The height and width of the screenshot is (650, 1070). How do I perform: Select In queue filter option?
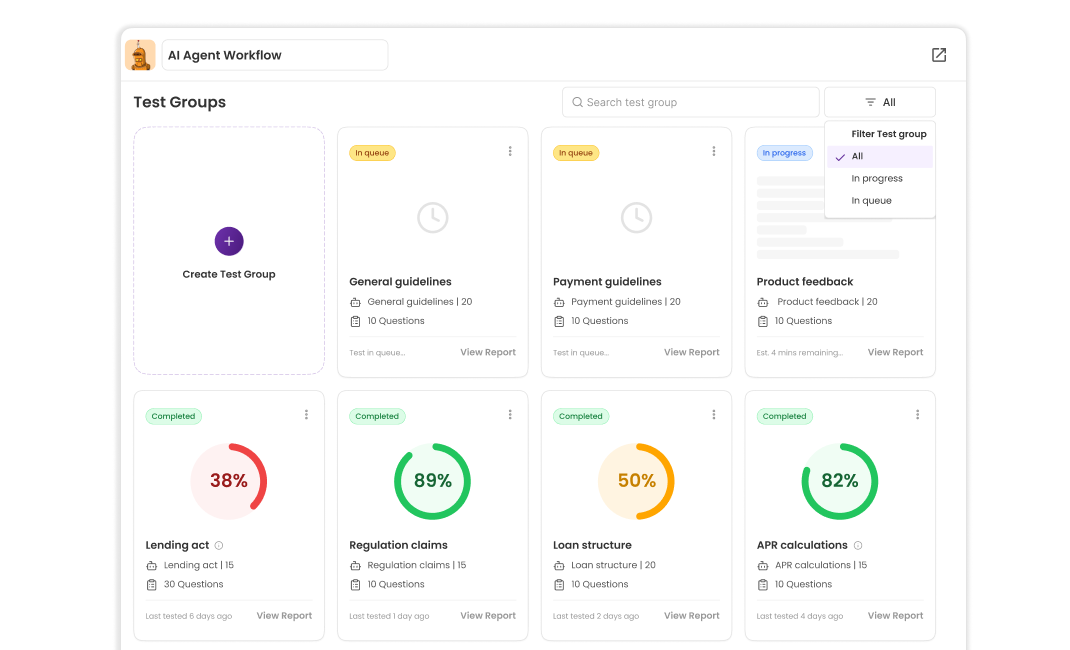[x=880, y=201]
